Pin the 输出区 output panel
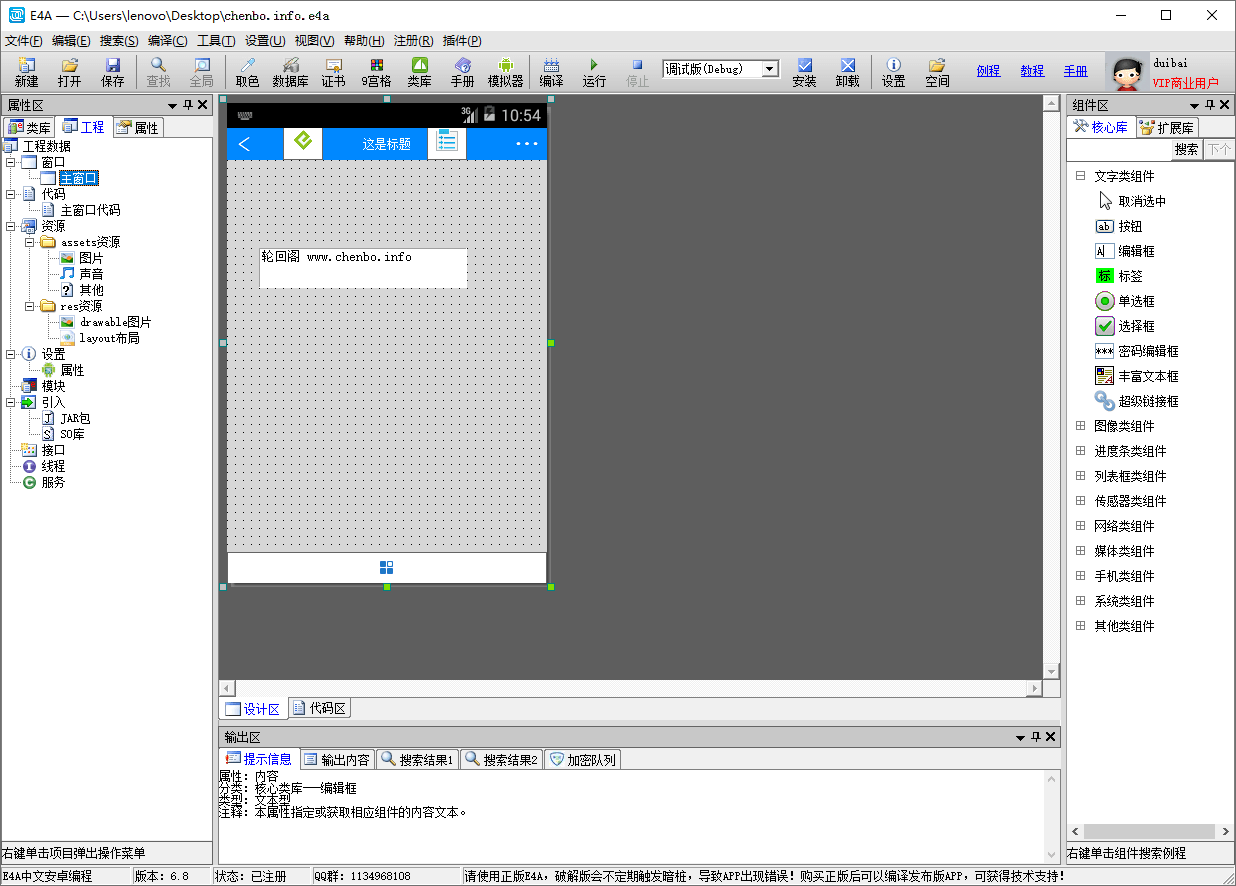Viewport: 1236px width, 886px height. 1035,737
